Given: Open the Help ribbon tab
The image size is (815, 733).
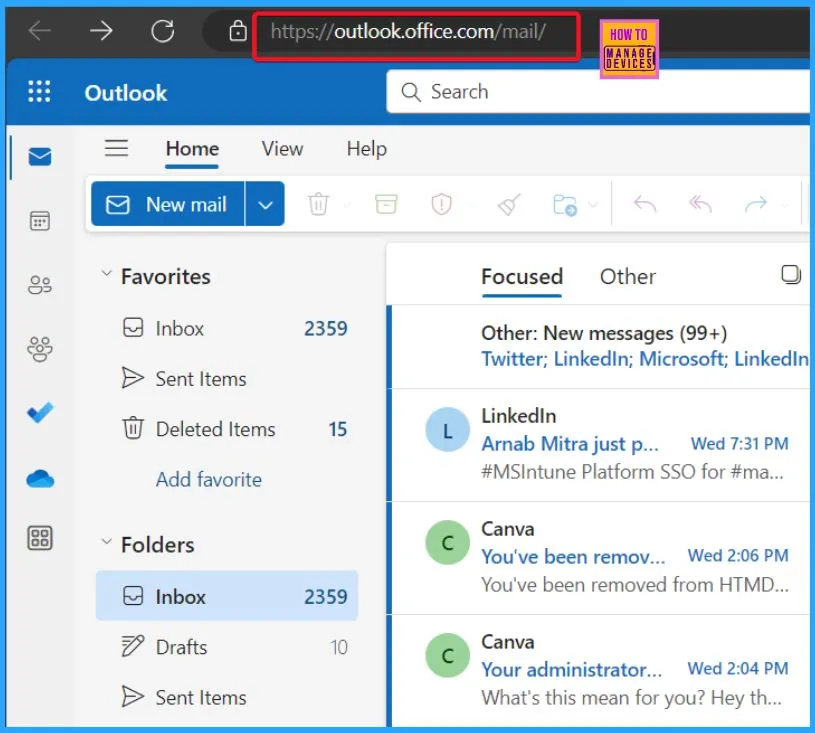Looking at the screenshot, I should tap(366, 149).
